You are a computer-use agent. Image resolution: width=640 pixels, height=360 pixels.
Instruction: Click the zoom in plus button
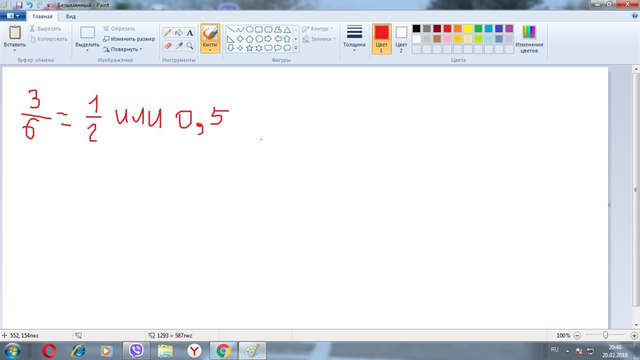pos(634,336)
